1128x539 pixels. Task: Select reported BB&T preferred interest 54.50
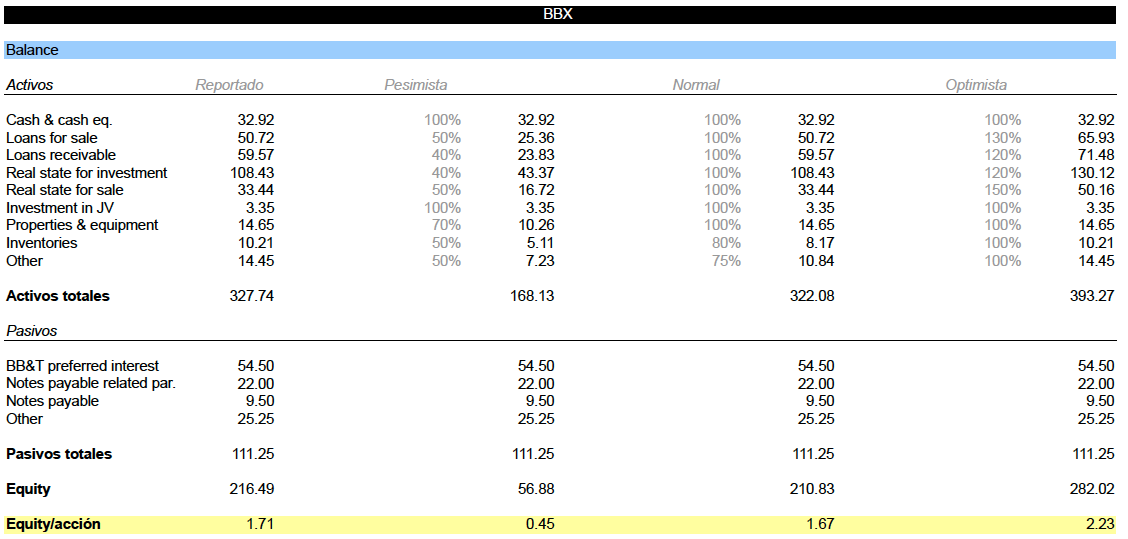pyautogui.click(x=255, y=366)
